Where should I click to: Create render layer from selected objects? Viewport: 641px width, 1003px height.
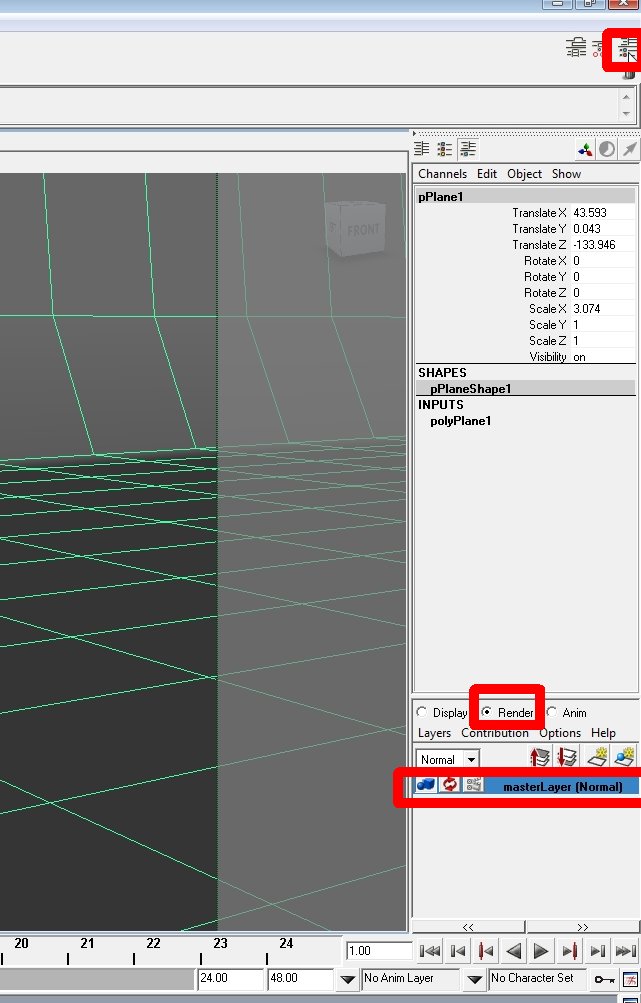click(624, 756)
